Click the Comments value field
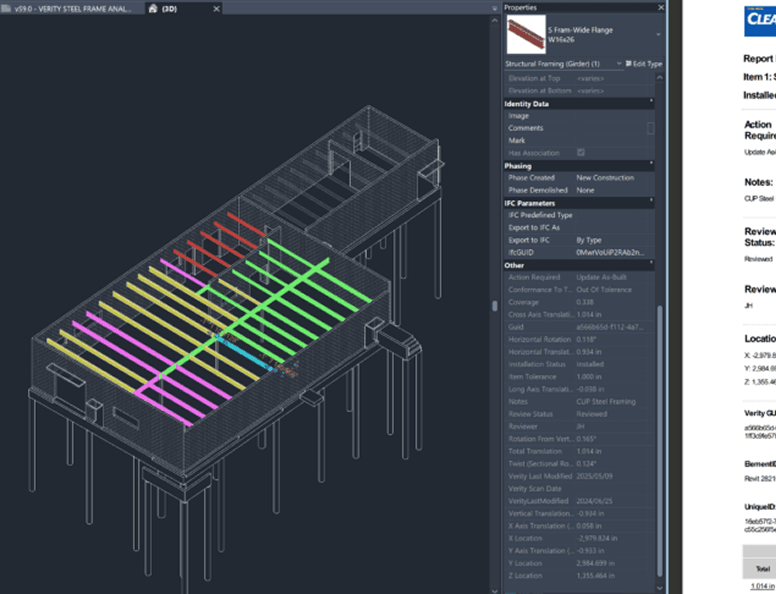 click(610, 128)
